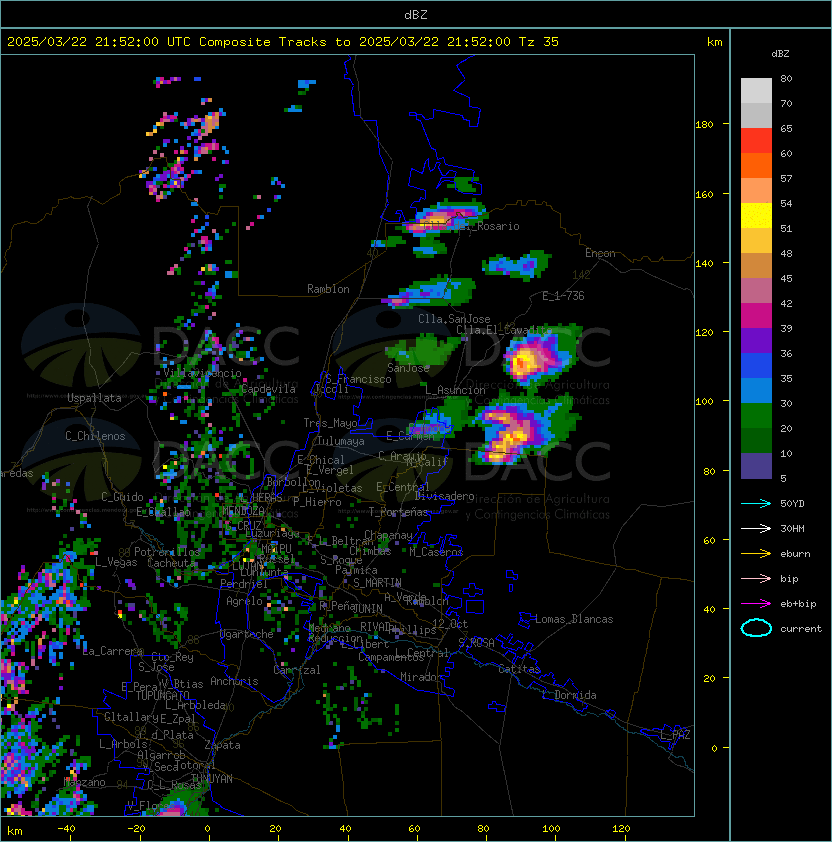
Task: Click the orange swatch between 60 and 57
Action: point(756,166)
